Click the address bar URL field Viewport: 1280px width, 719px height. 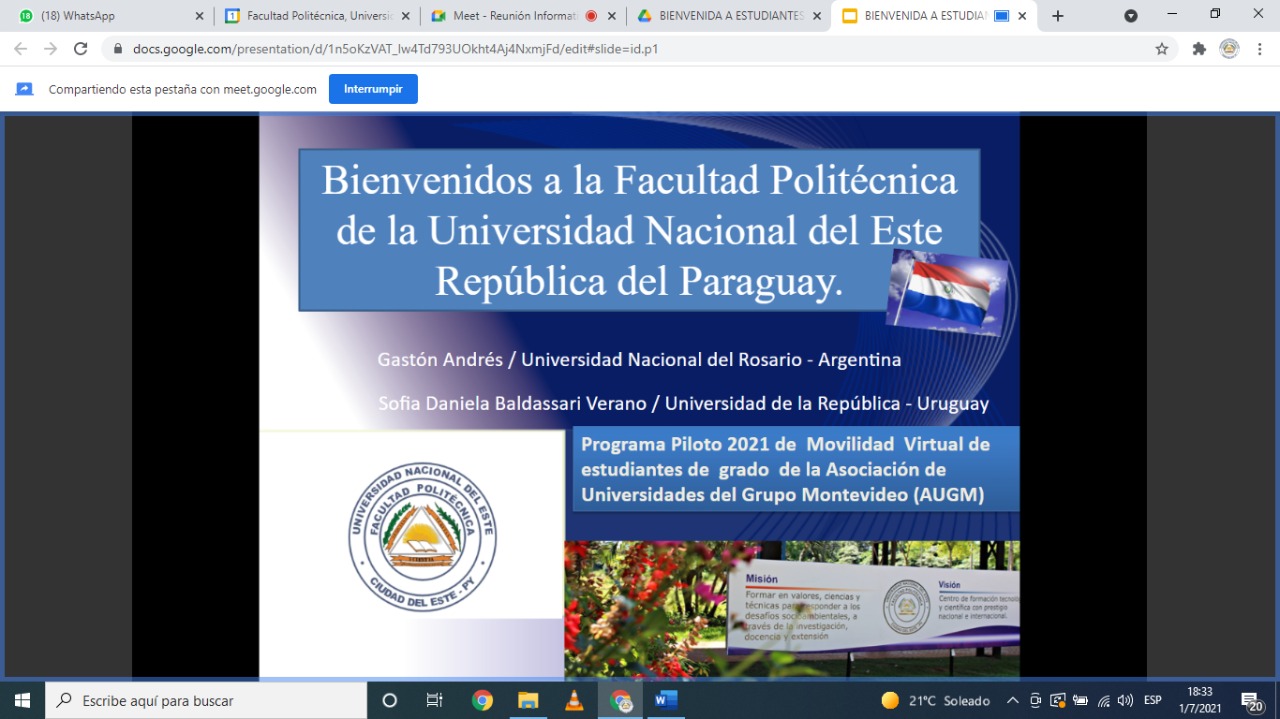[x=600, y=49]
